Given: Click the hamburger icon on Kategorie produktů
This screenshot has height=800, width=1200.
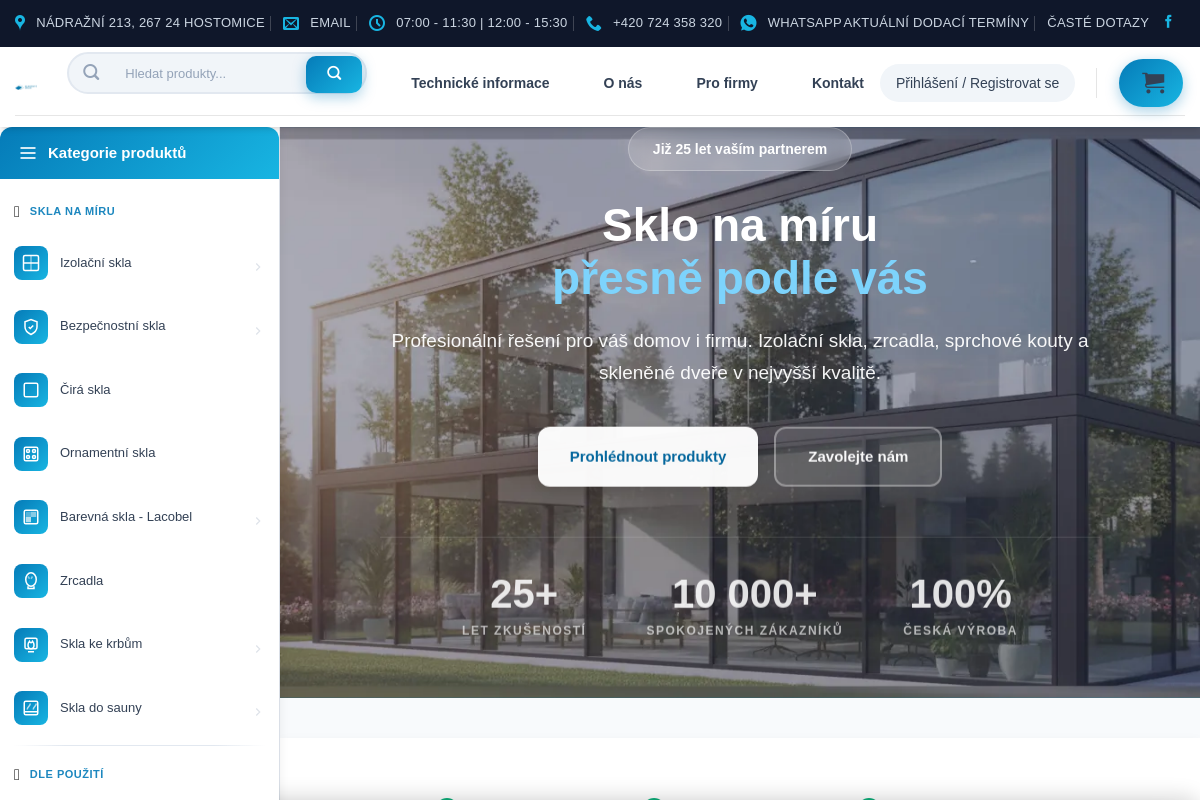Looking at the screenshot, I should click(x=28, y=153).
